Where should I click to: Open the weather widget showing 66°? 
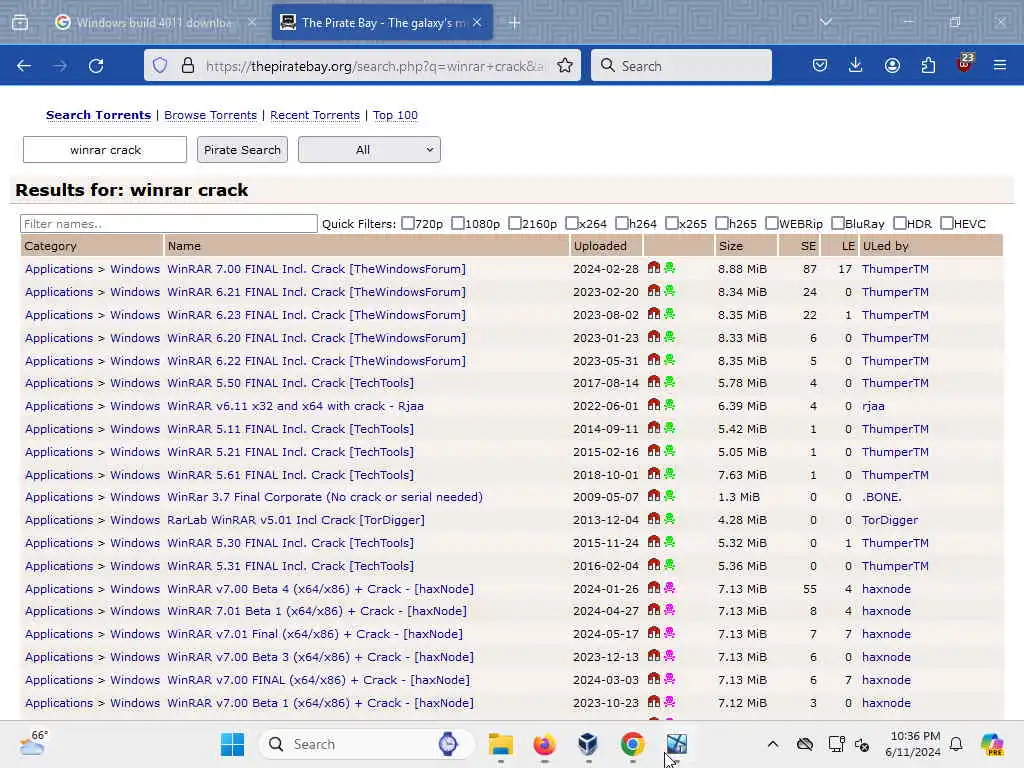[x=34, y=743]
